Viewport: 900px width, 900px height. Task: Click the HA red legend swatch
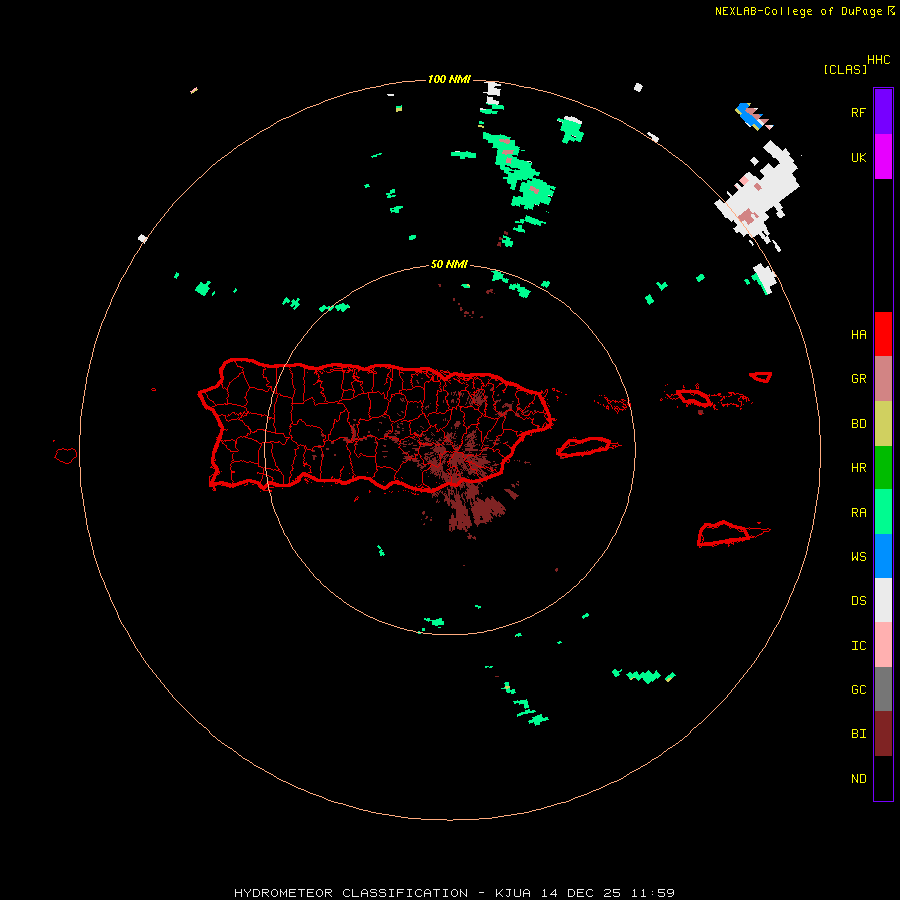(x=883, y=334)
